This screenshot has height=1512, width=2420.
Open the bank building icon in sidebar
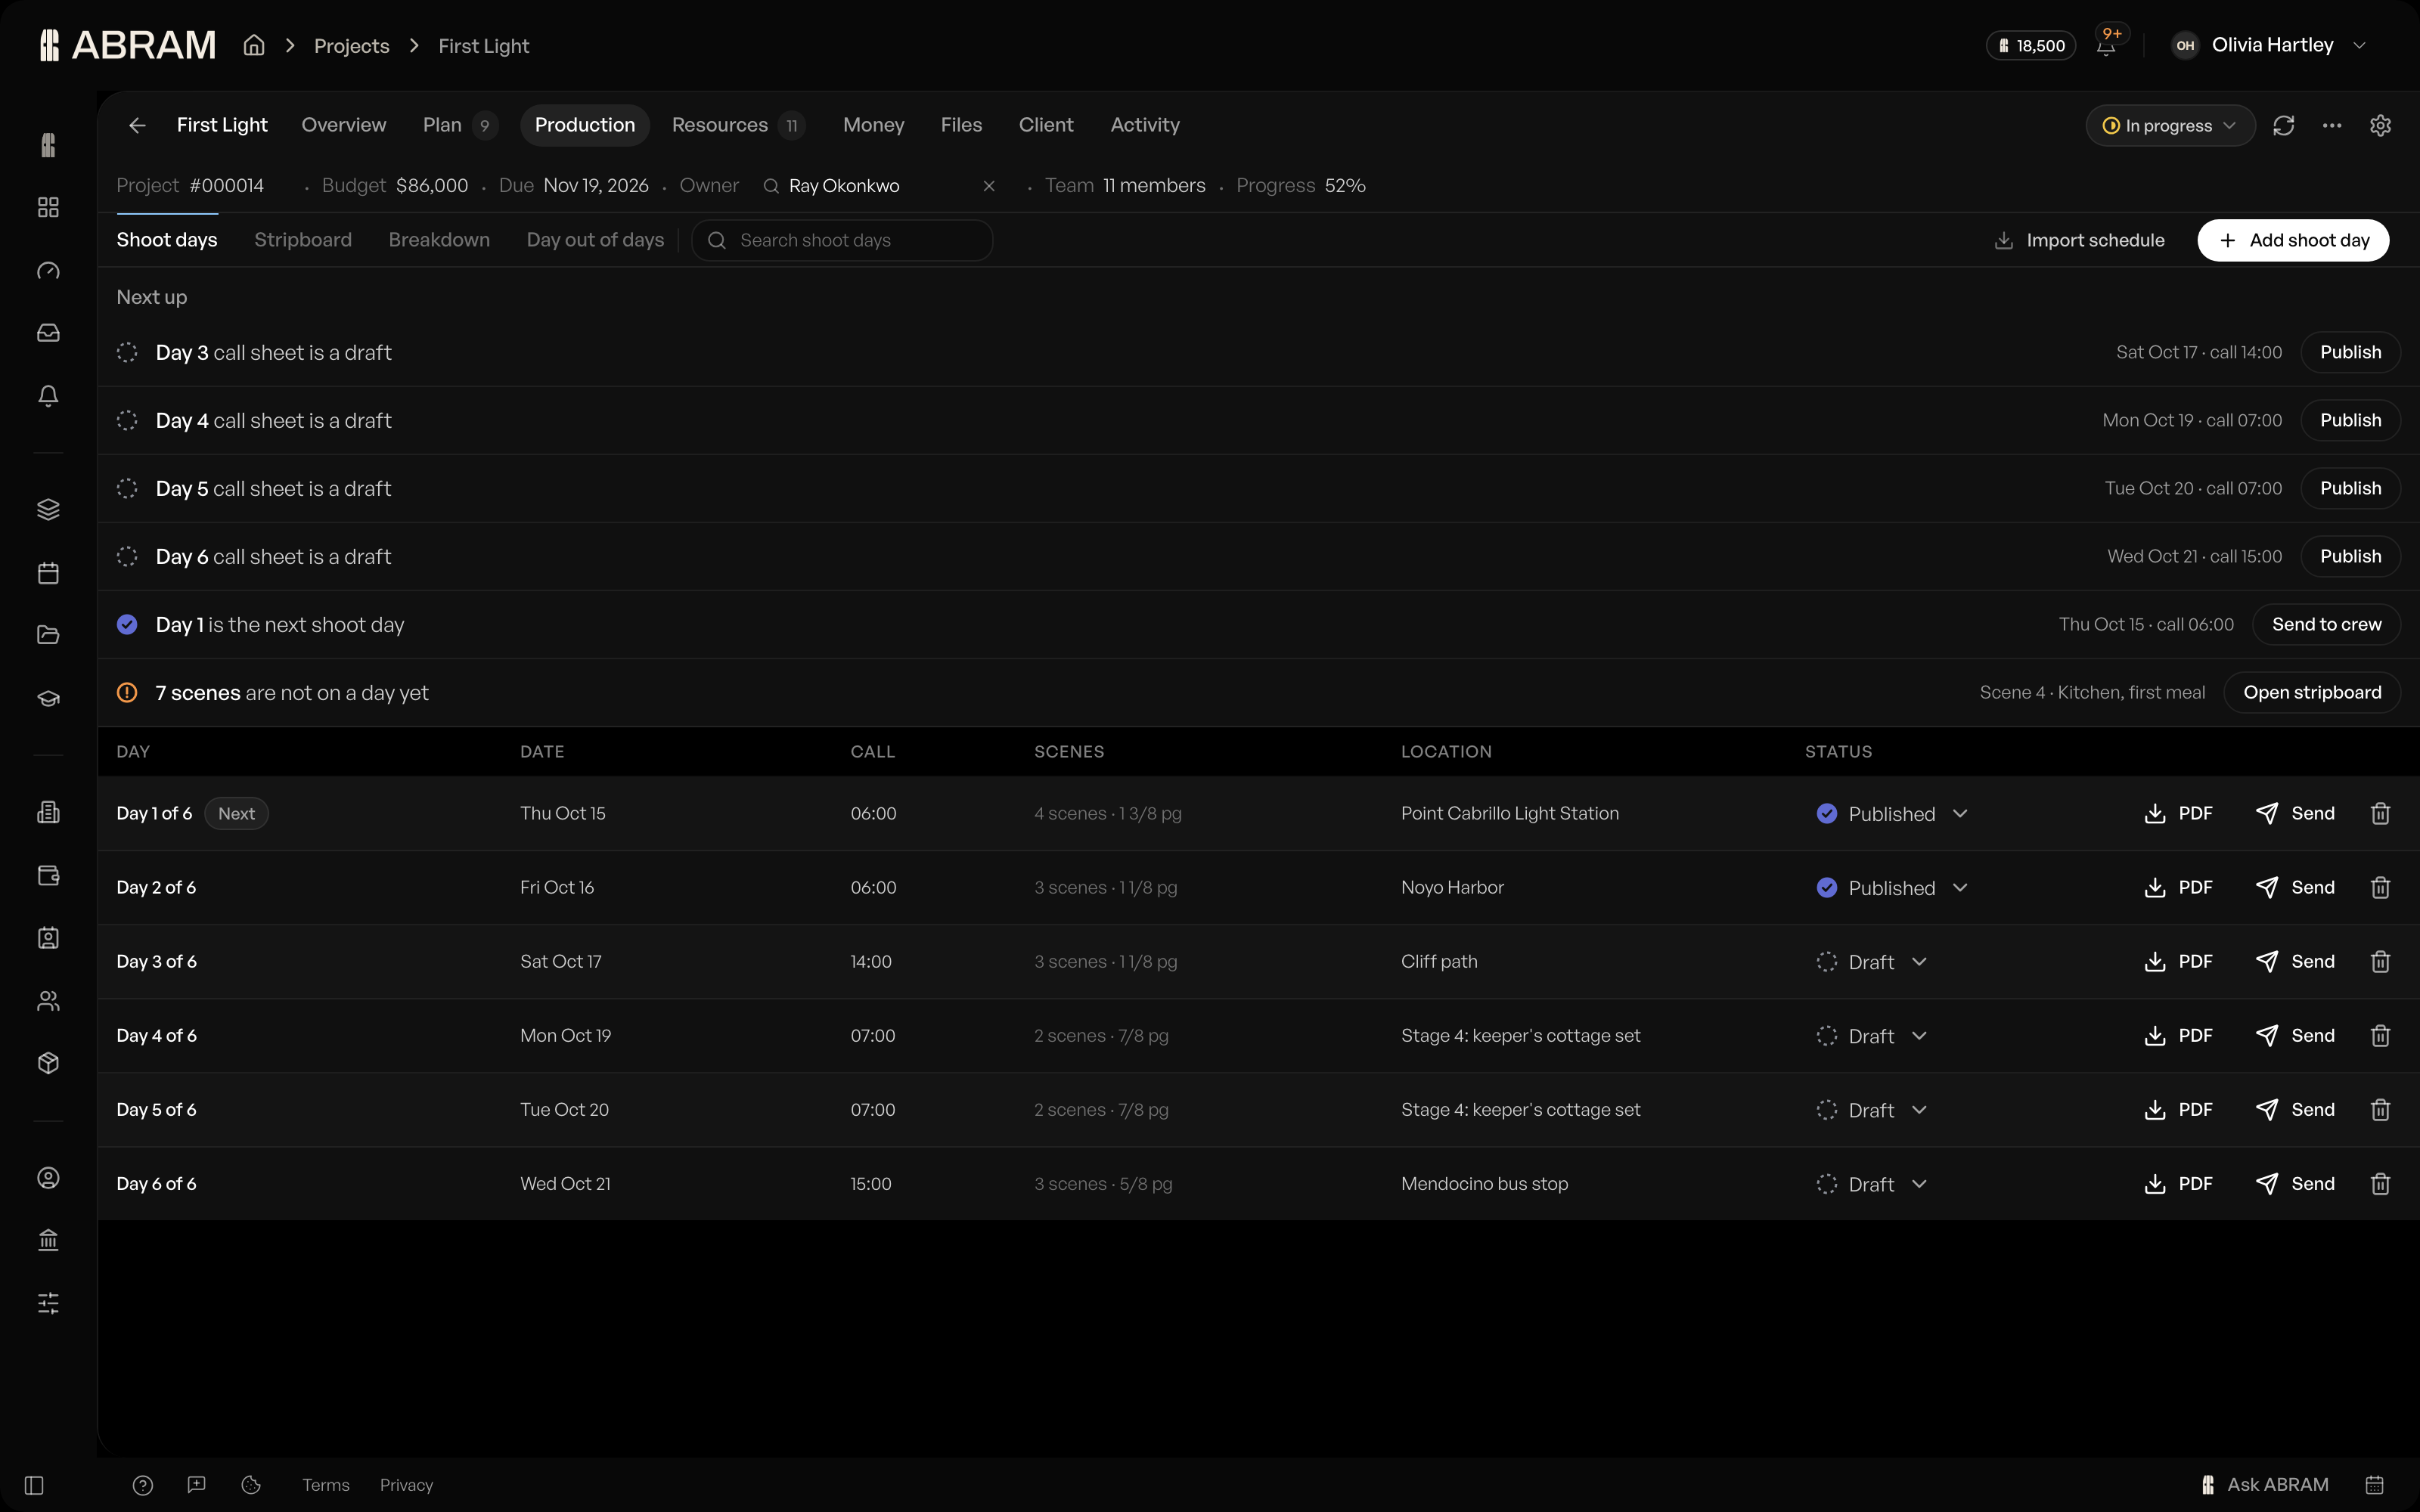(48, 1240)
